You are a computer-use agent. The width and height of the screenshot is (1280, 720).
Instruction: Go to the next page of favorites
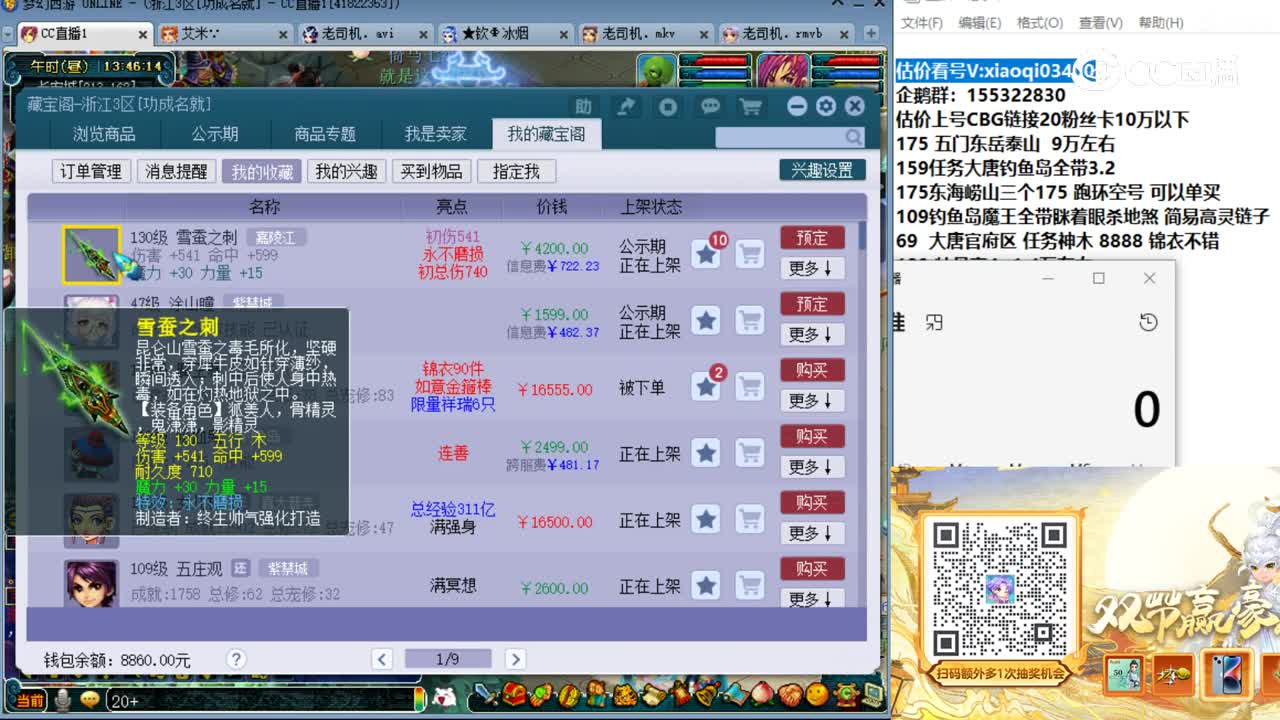515,659
